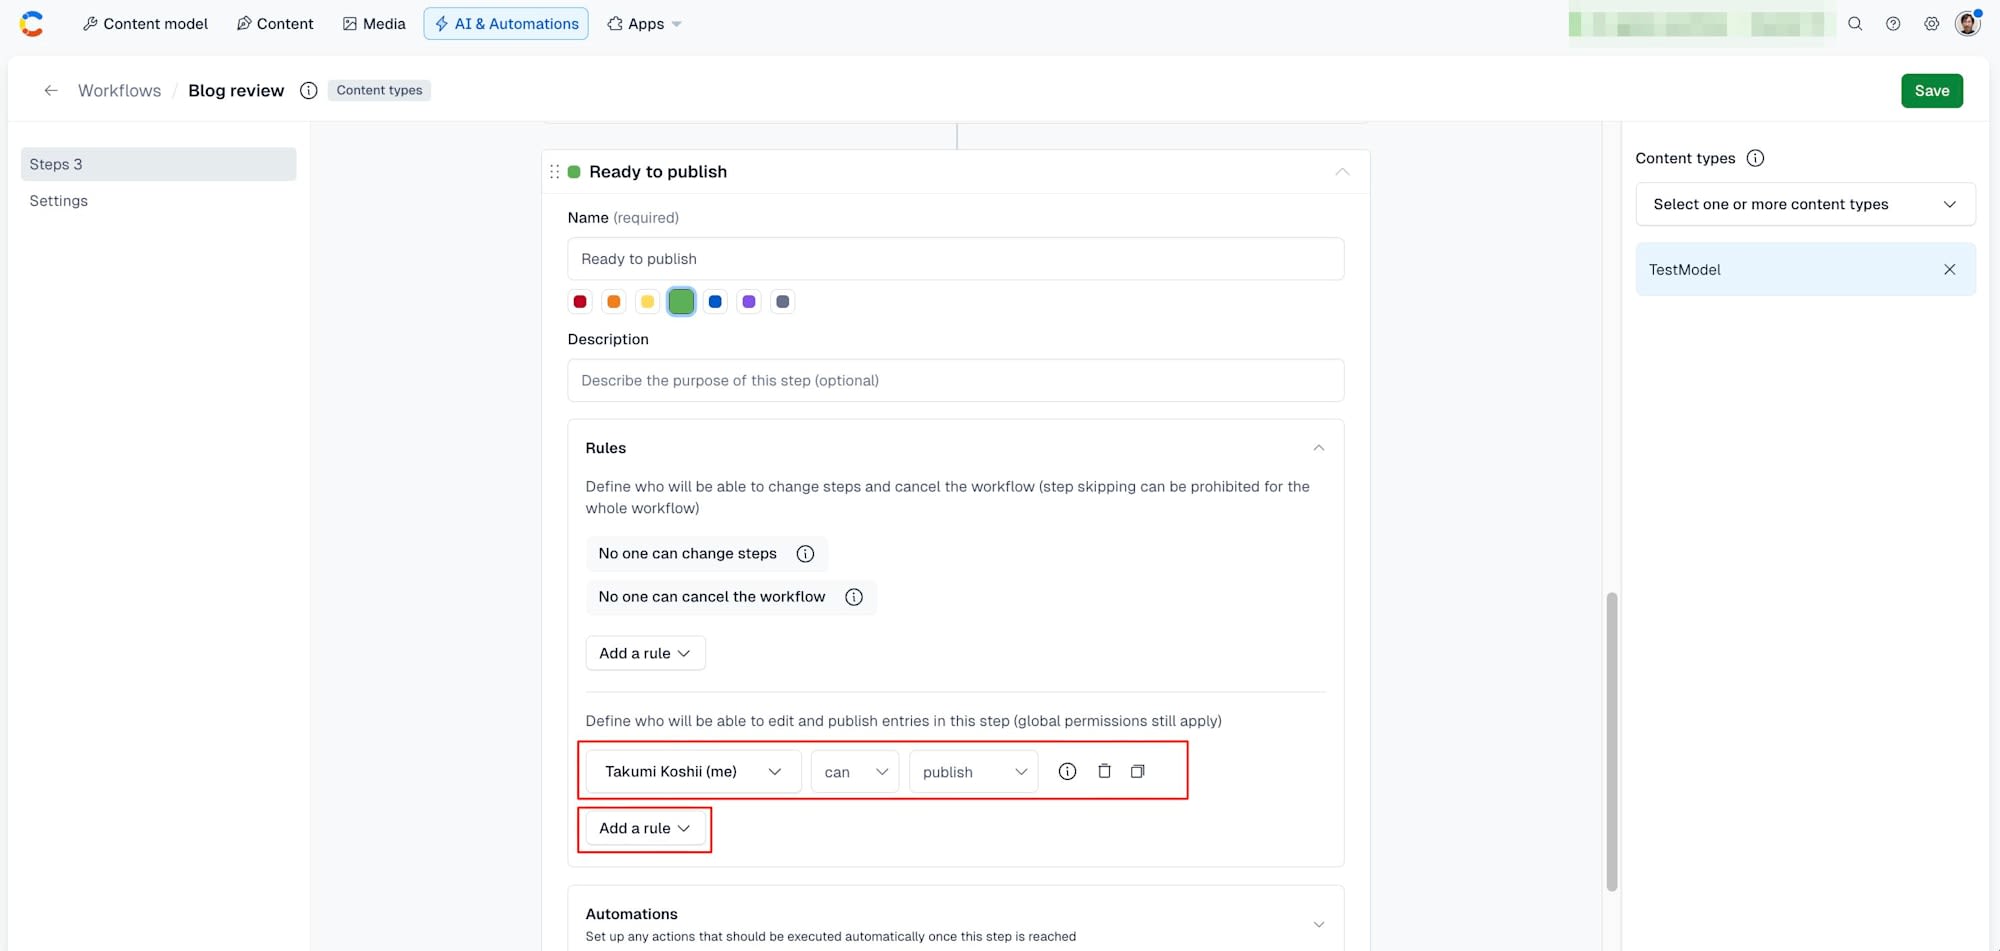Open the publish action dropdown
This screenshot has height=951, width=2000.
click(x=973, y=771)
